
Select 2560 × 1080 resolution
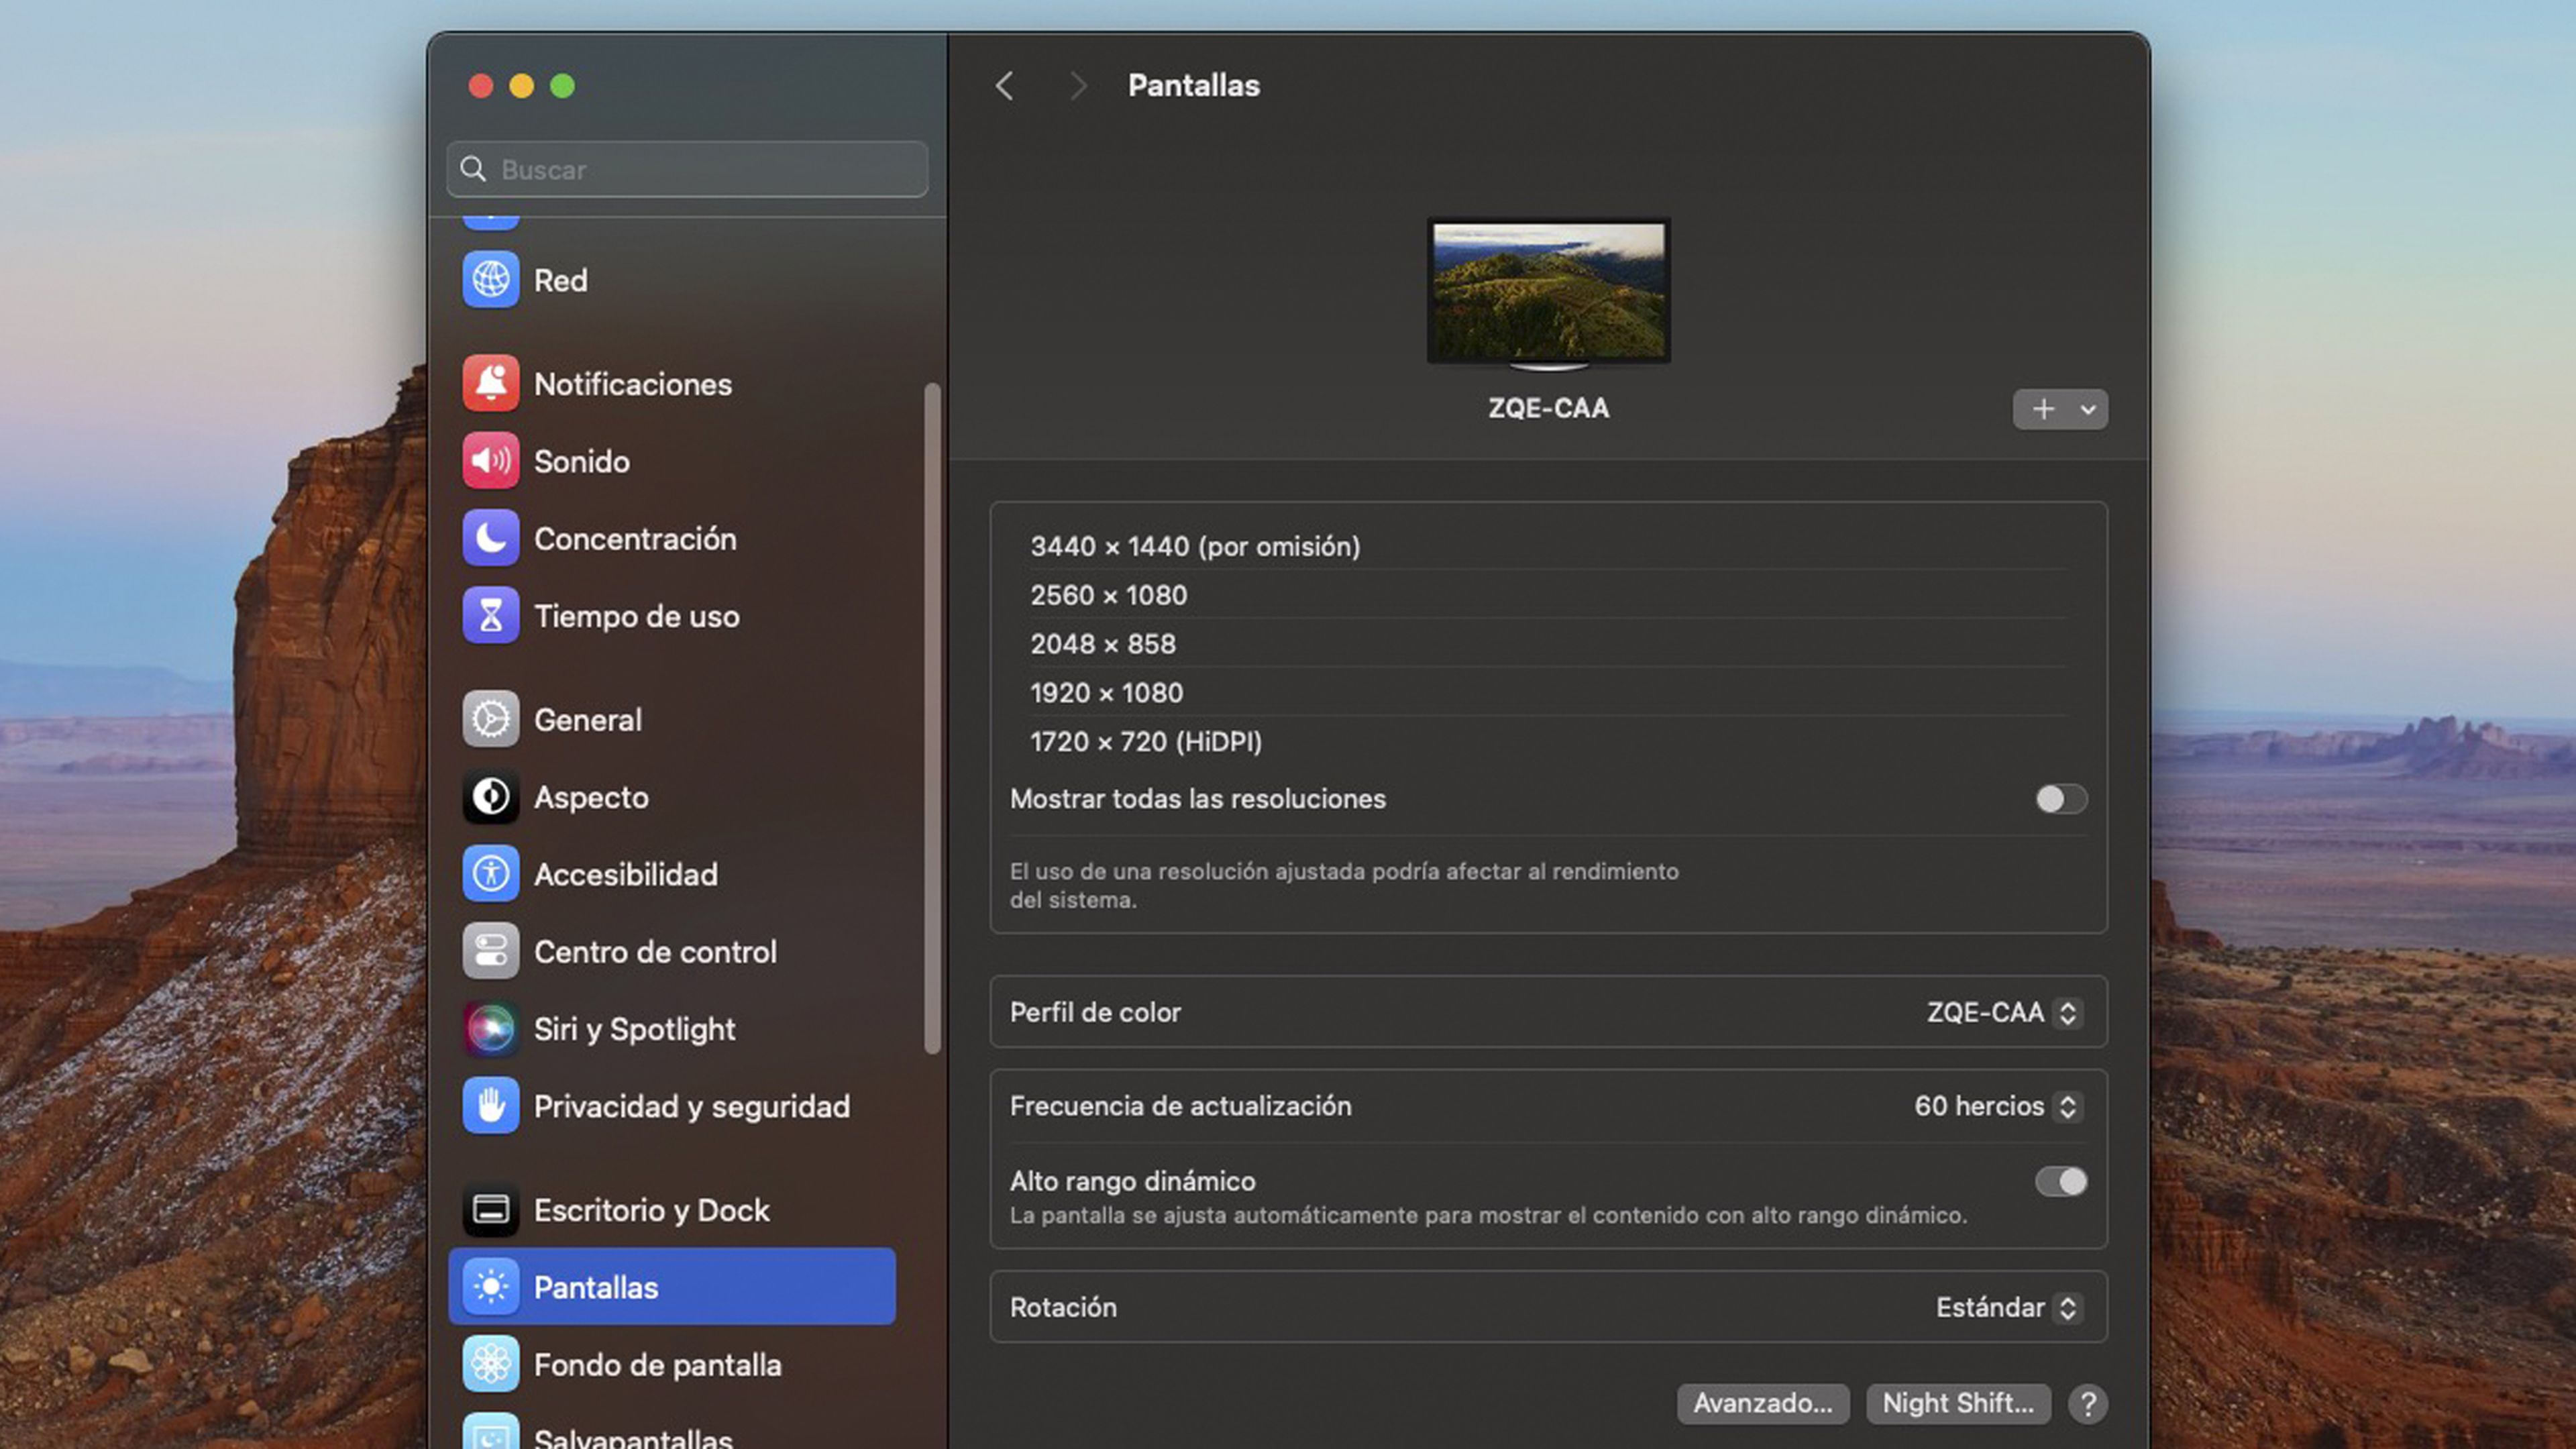pos(1548,595)
